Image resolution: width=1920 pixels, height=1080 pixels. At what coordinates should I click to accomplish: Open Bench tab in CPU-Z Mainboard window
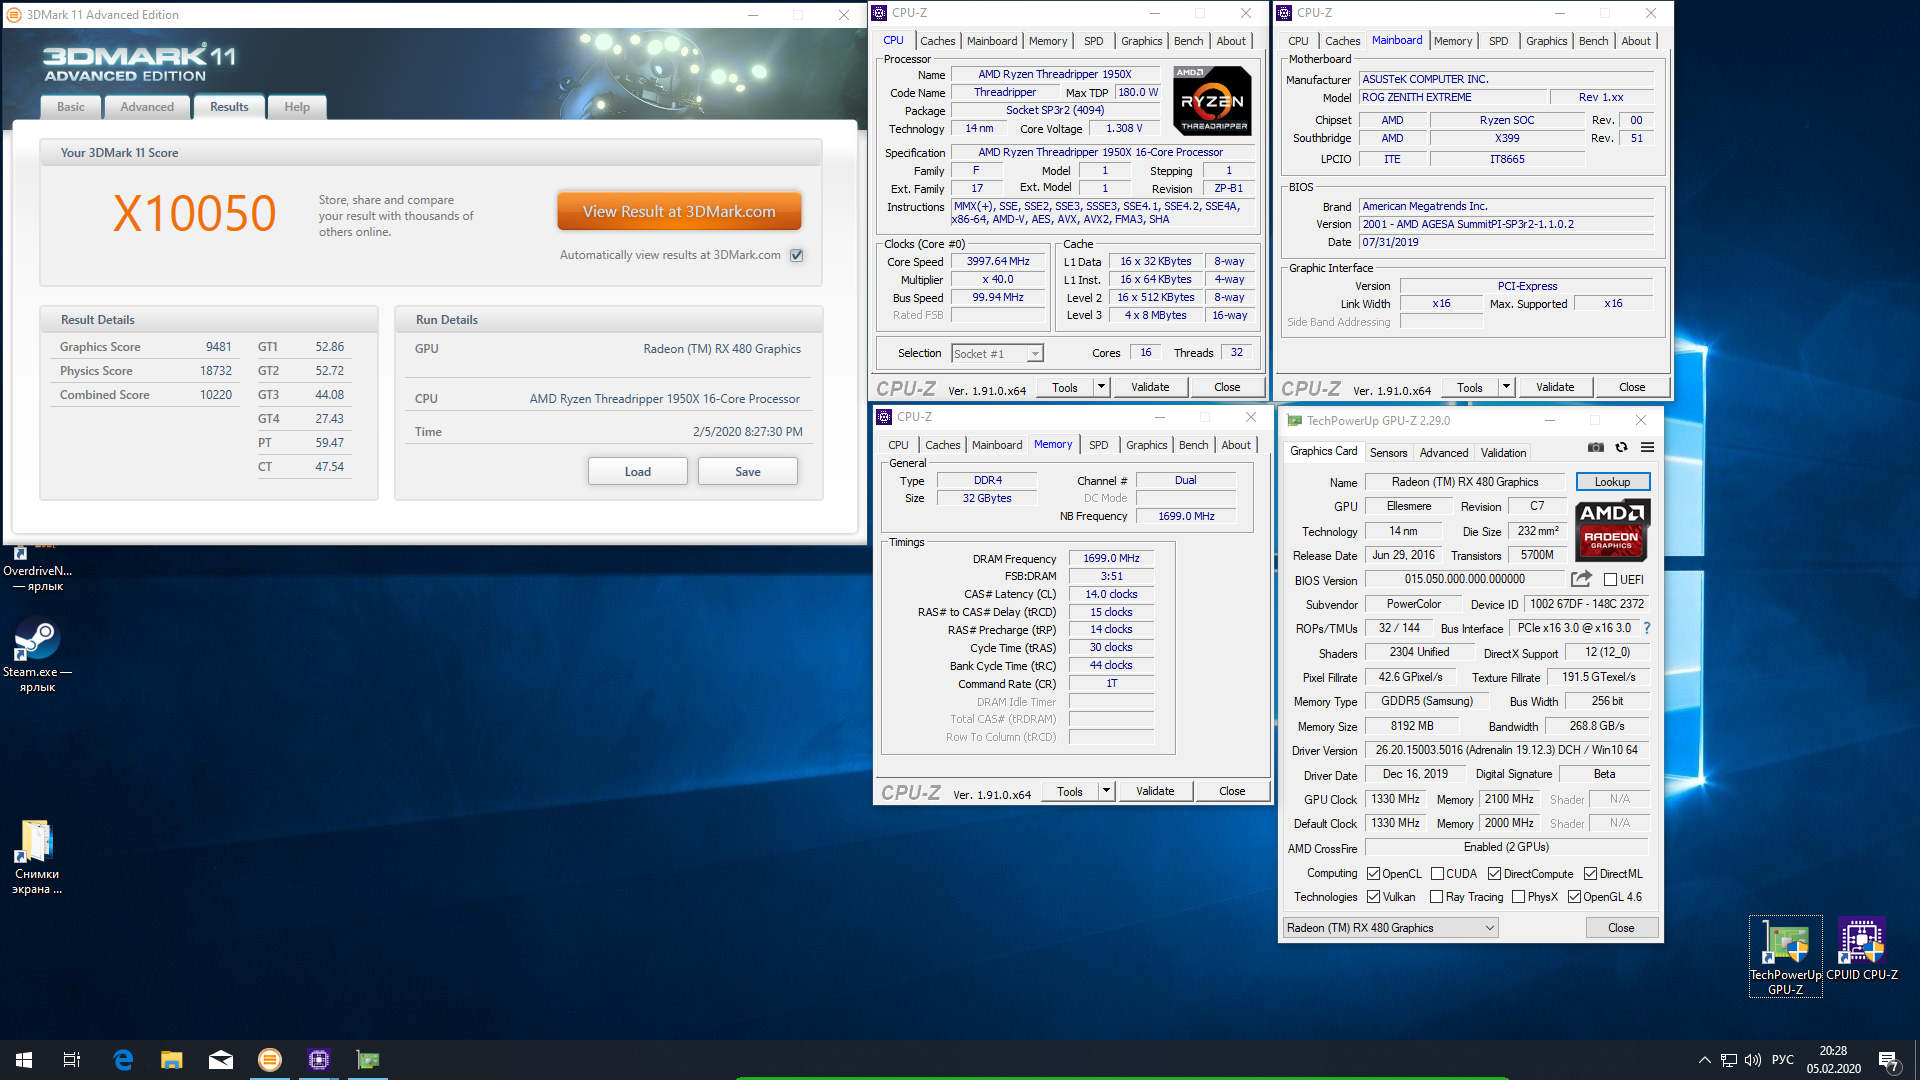tap(1593, 41)
